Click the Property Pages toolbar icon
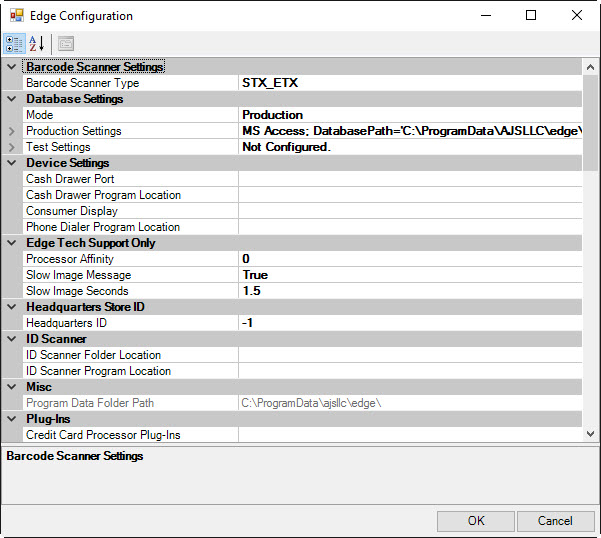Image resolution: width=601 pixels, height=538 pixels. [66, 43]
